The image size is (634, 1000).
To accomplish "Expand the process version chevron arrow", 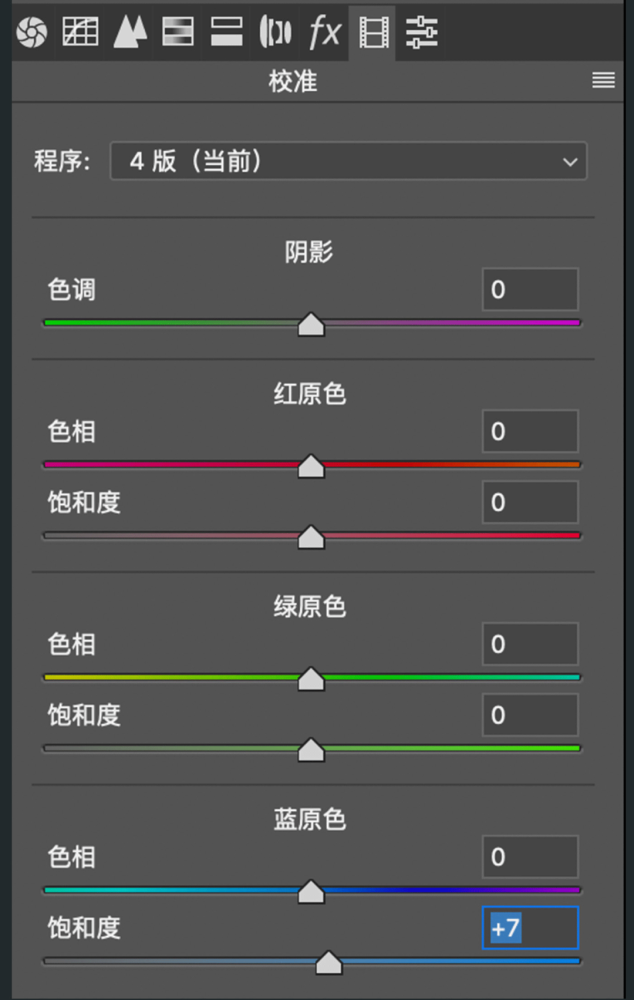I will (x=570, y=161).
